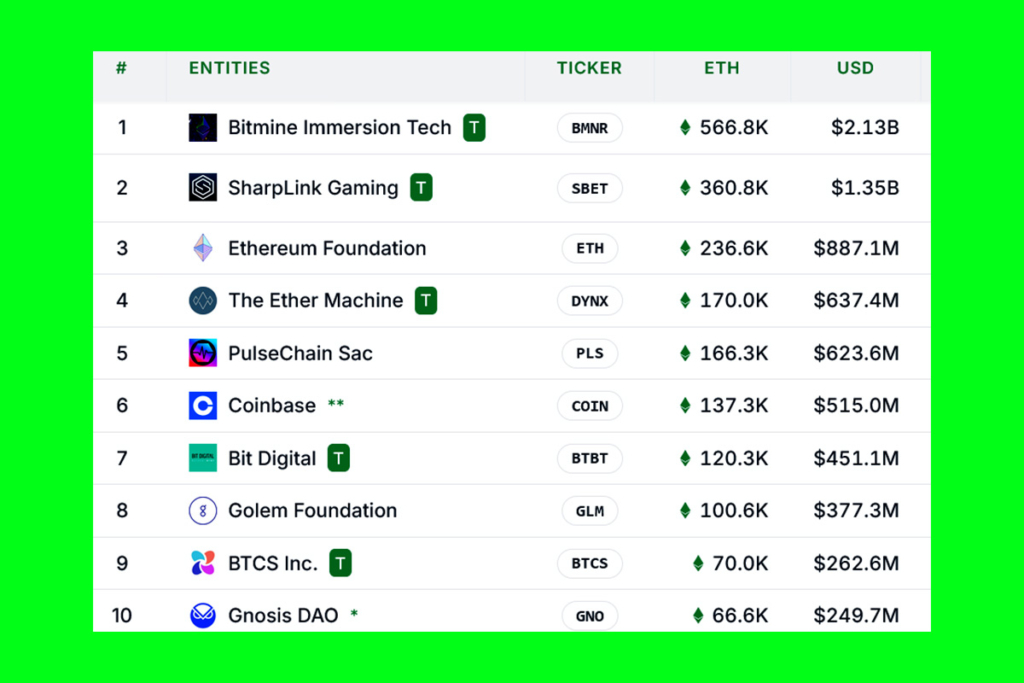Click the SharpLink Gaming logo icon

pyautogui.click(x=203, y=188)
